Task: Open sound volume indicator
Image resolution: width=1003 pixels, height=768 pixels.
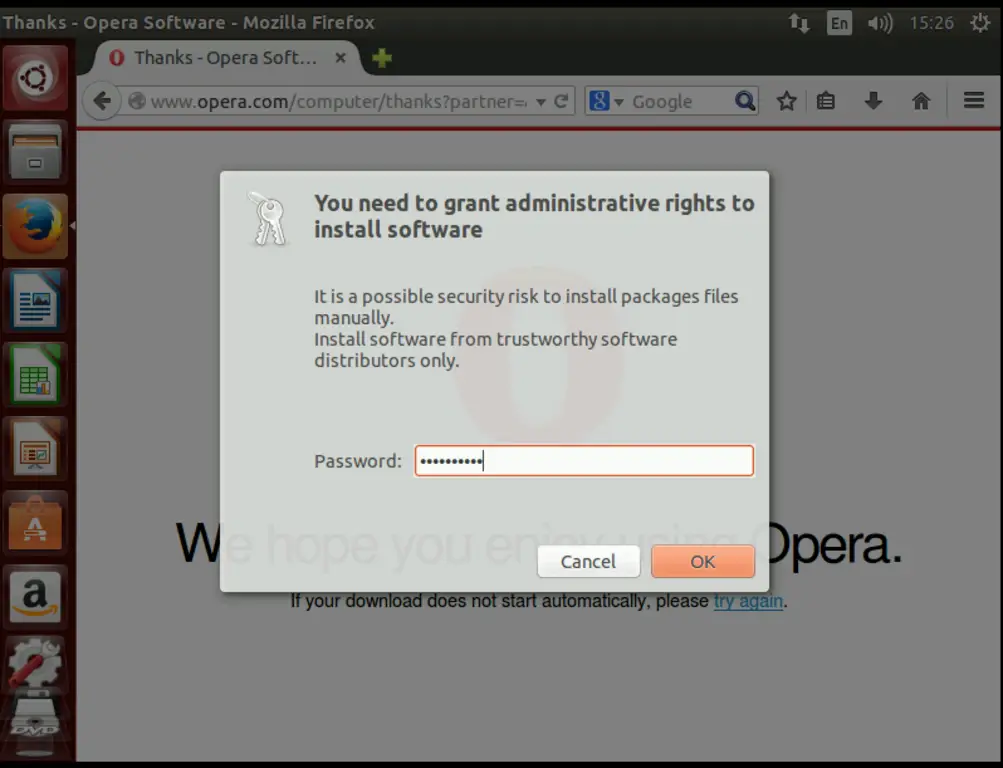Action: [x=880, y=24]
